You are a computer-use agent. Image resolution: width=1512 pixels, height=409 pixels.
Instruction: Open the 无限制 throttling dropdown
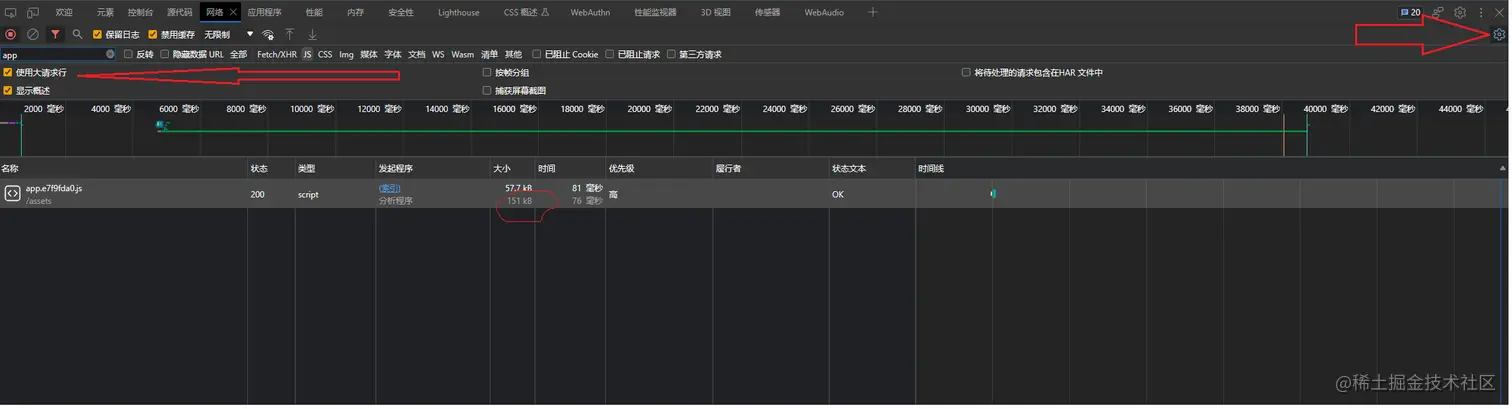point(227,34)
